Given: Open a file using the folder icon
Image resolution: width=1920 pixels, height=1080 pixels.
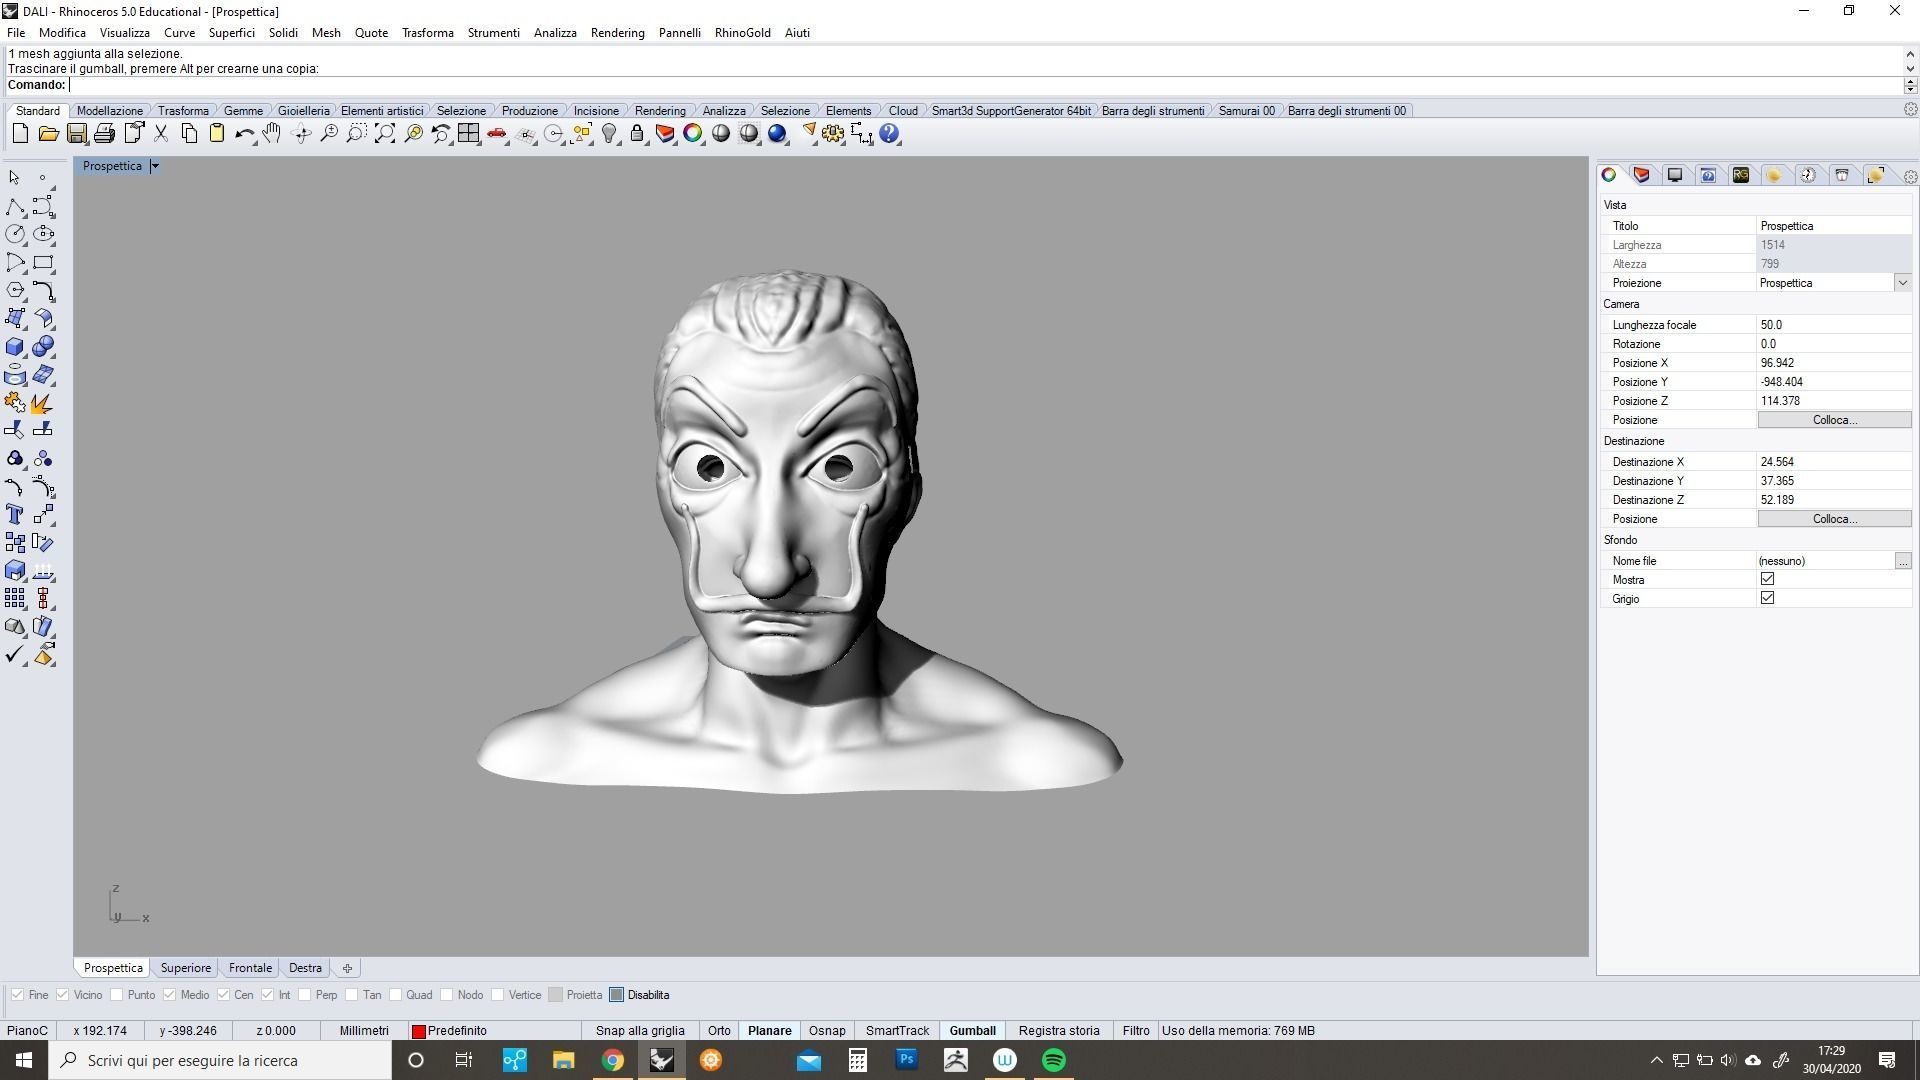Looking at the screenshot, I should tap(48, 134).
